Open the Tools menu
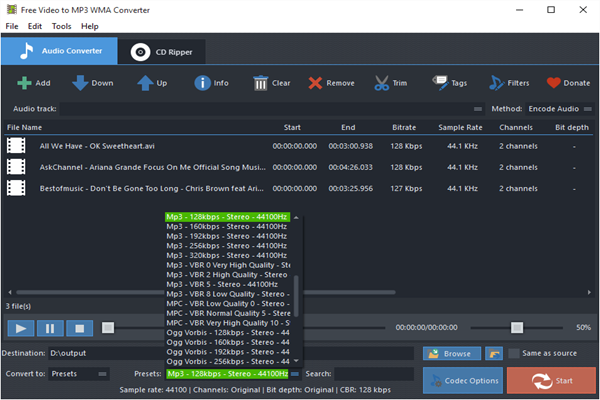 (62, 26)
